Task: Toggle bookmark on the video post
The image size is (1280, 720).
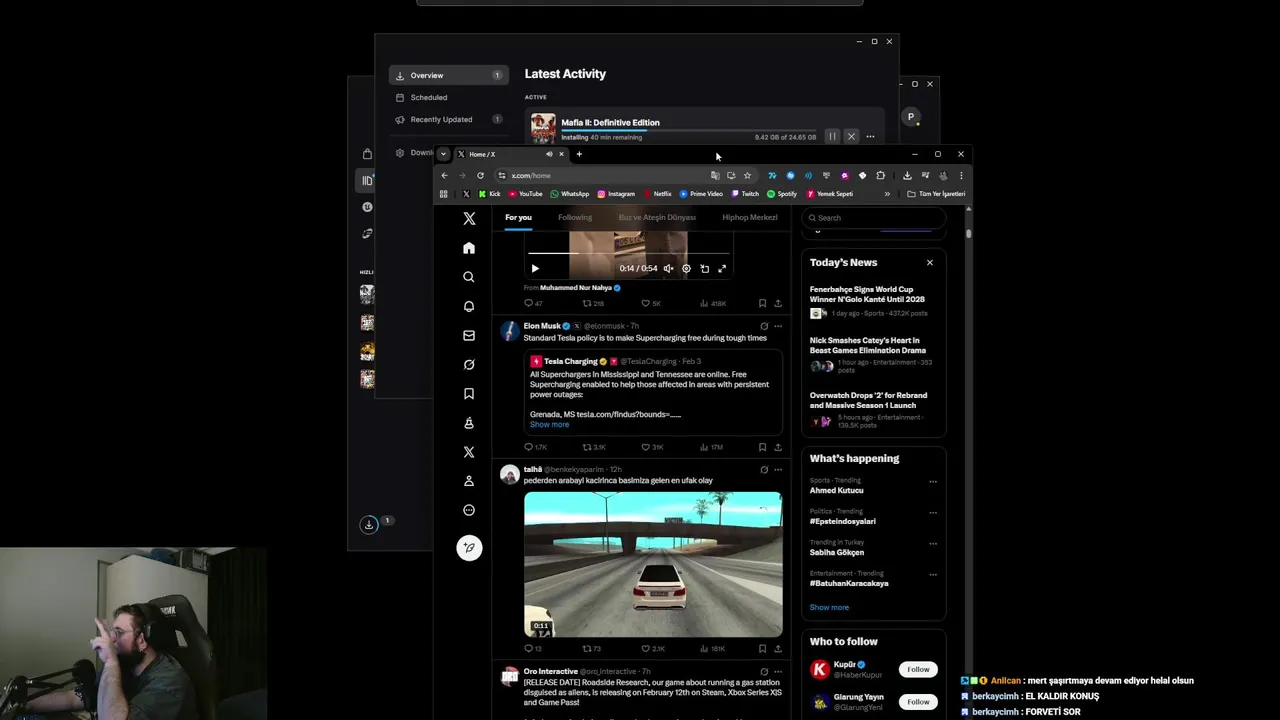Action: (762, 303)
